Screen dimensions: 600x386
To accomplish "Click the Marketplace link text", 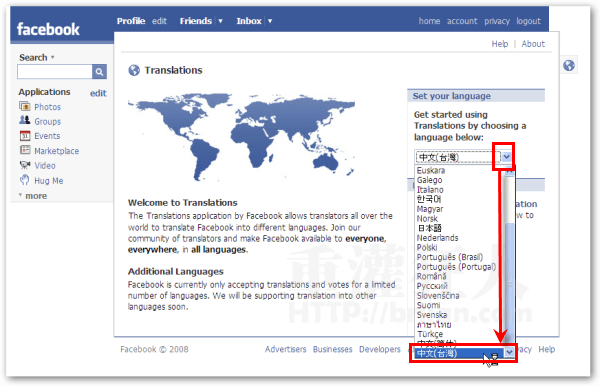I will (57, 151).
